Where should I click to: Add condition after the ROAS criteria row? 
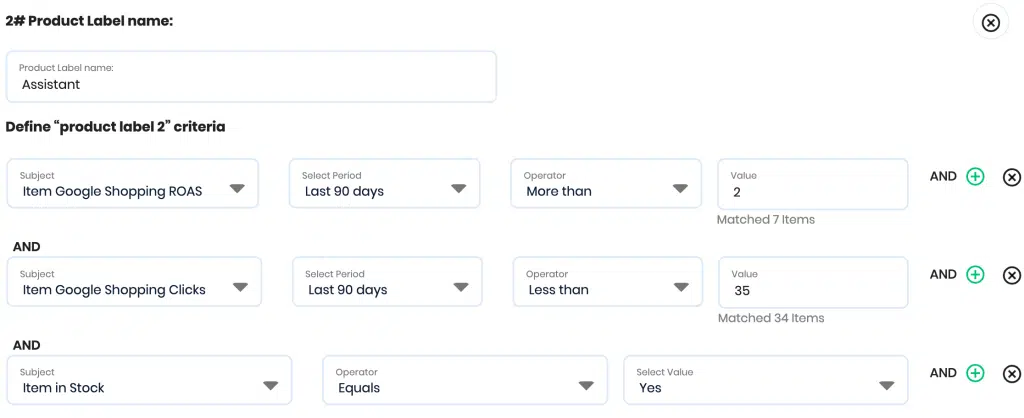(974, 176)
